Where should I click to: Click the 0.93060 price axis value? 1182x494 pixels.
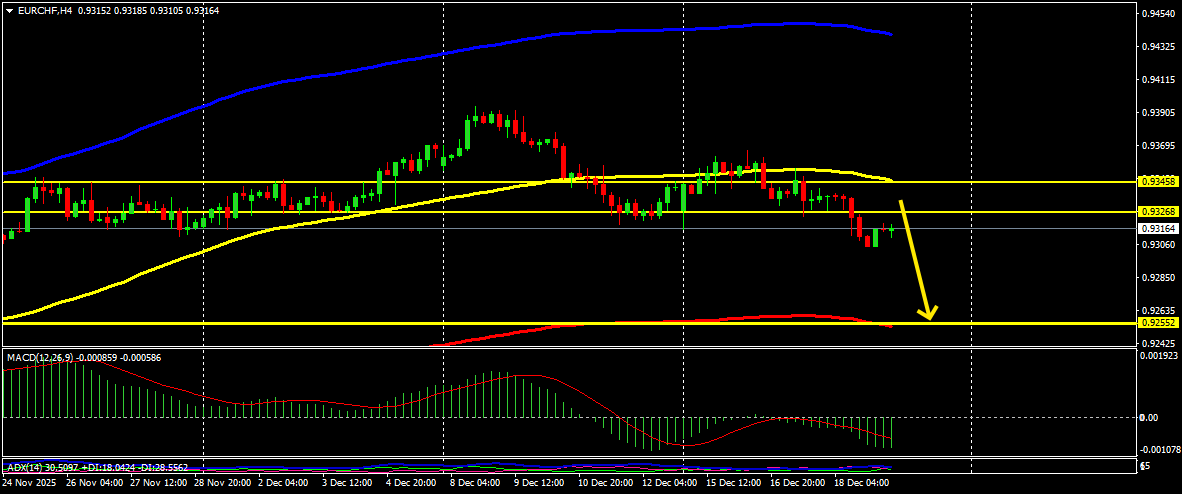coord(1159,244)
